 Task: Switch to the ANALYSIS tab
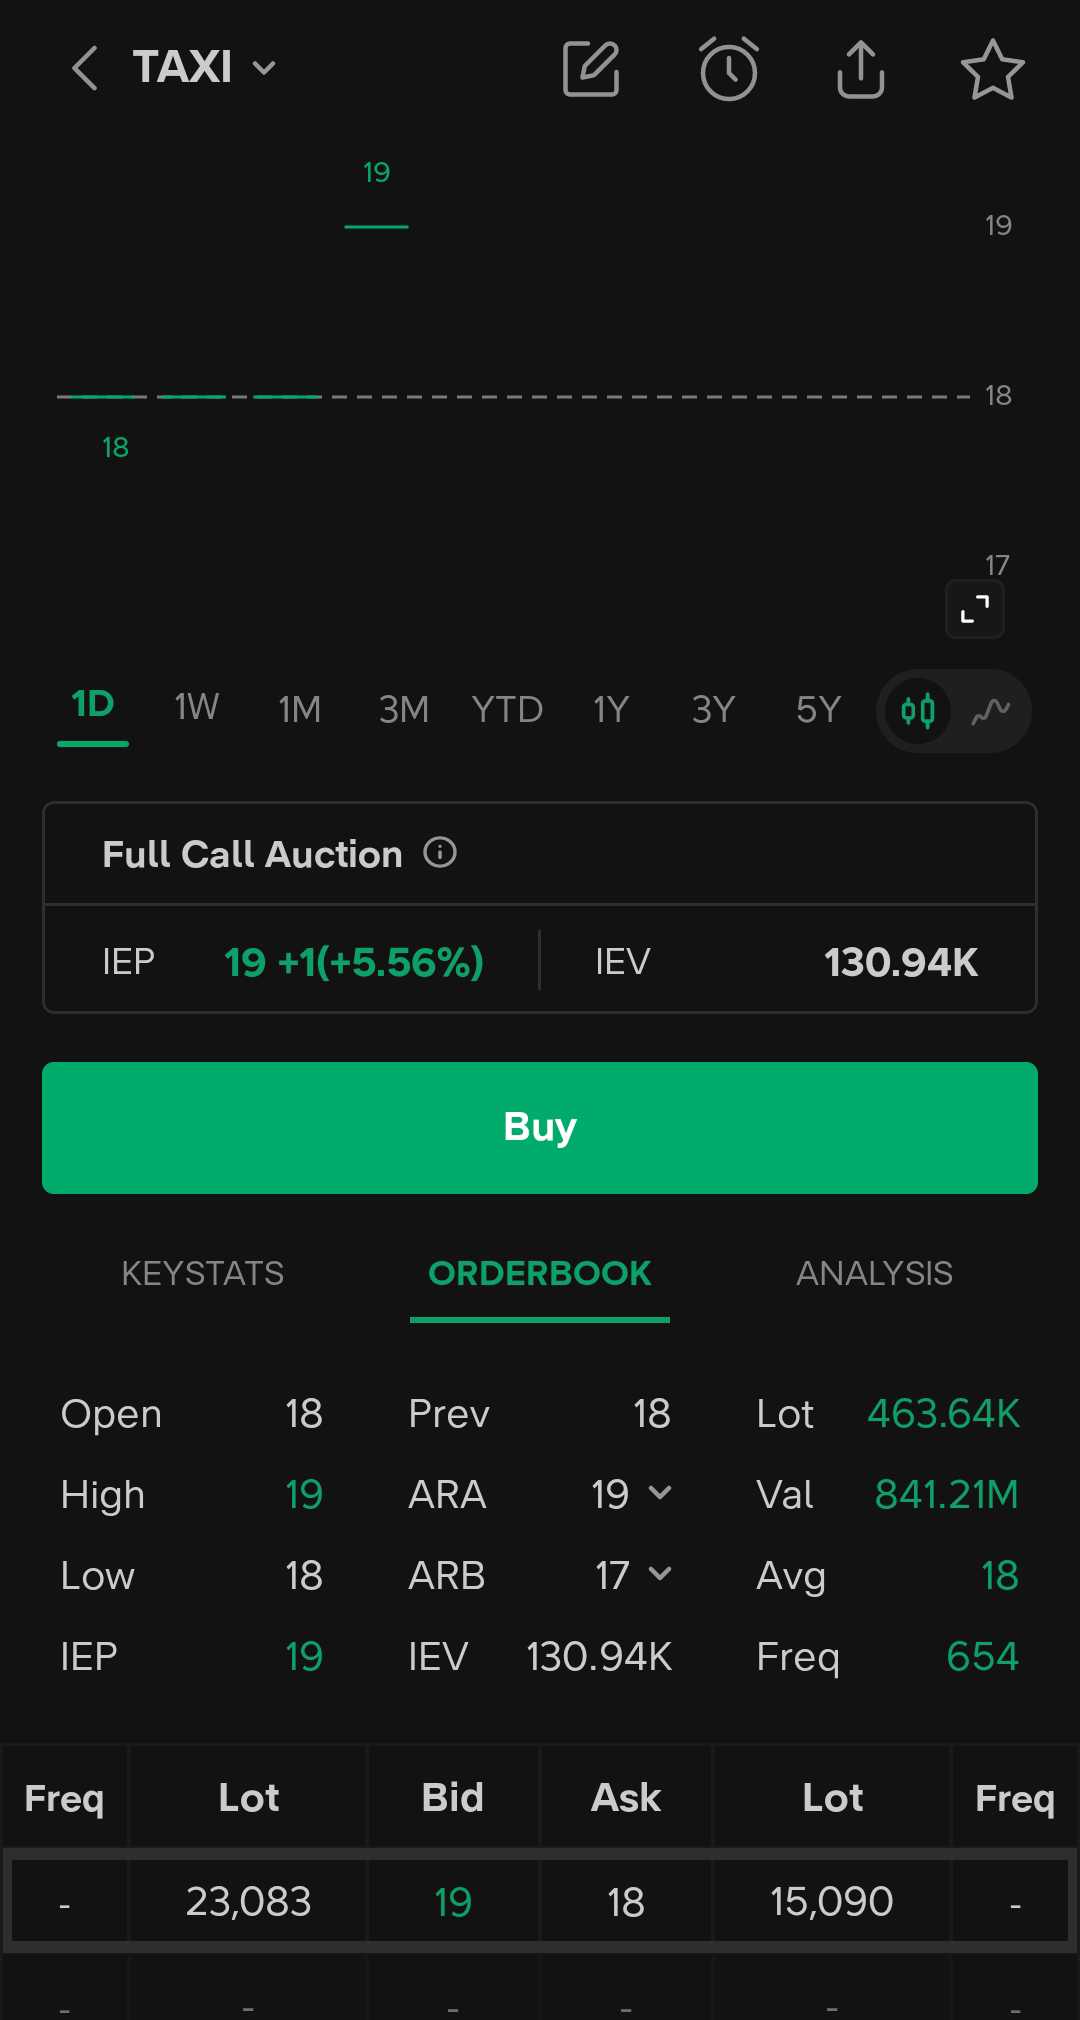[874, 1273]
